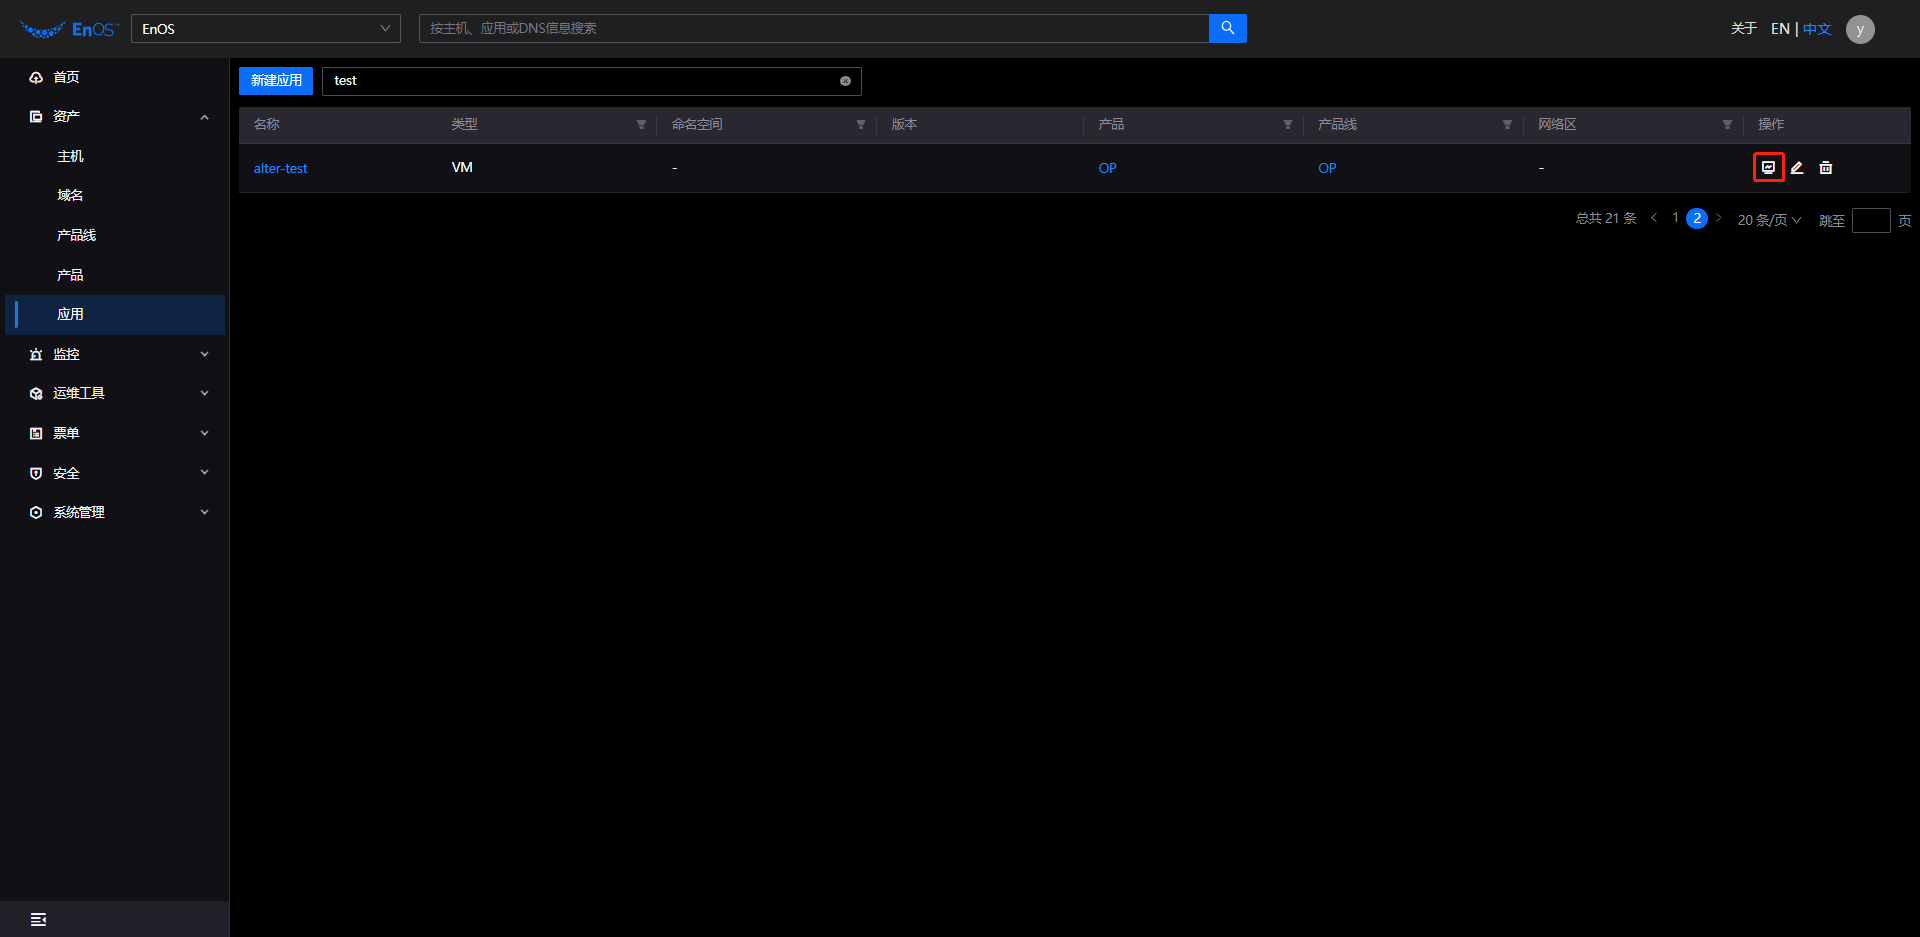Select page 2 in pagination
Image resolution: width=1920 pixels, height=937 pixels.
click(x=1697, y=218)
